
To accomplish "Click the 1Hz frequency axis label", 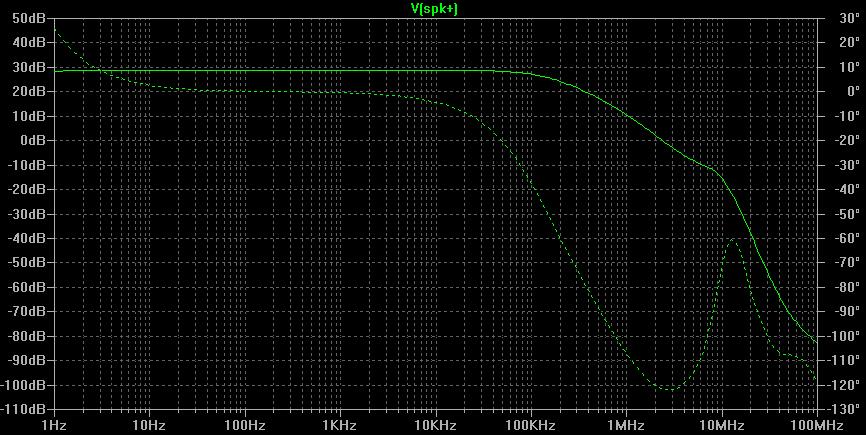I will click(54, 426).
